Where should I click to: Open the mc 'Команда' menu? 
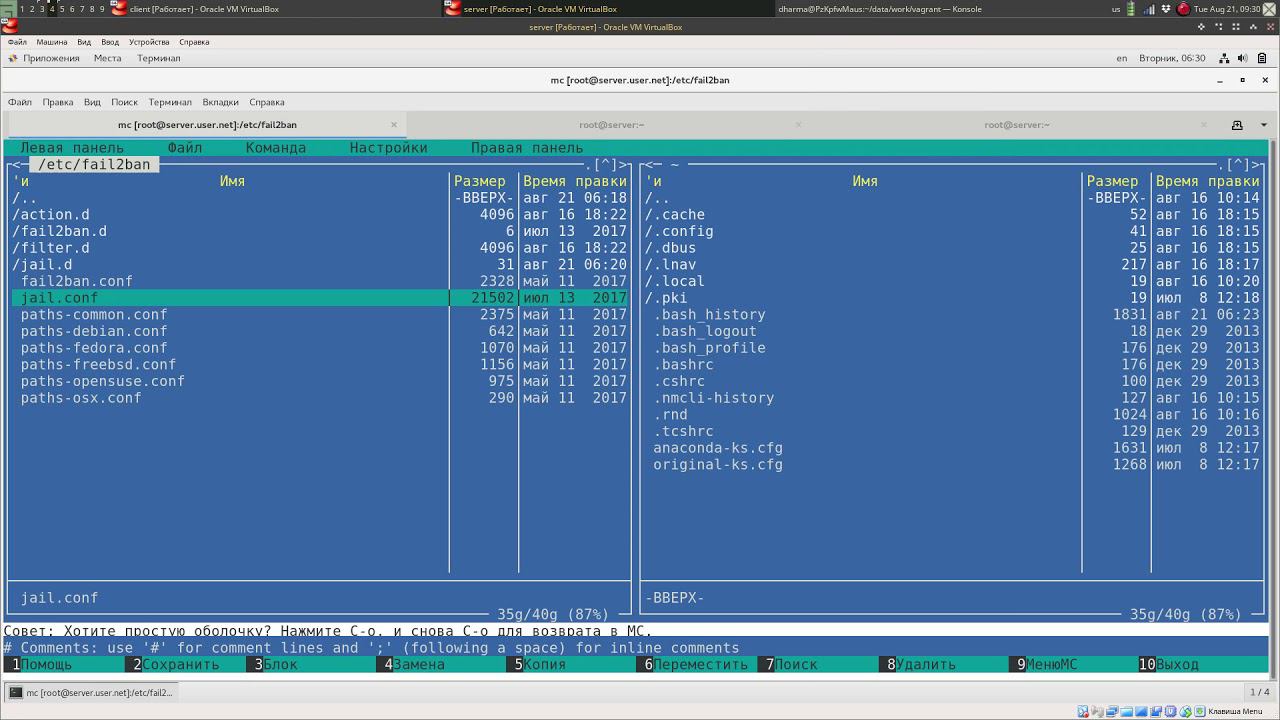(x=276, y=148)
